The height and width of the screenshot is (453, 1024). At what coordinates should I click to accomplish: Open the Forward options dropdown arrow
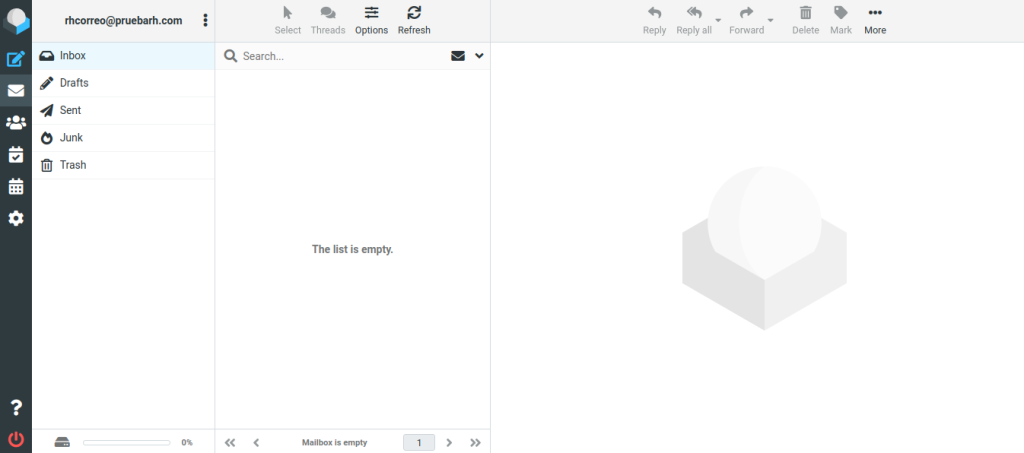pyautogui.click(x=770, y=20)
